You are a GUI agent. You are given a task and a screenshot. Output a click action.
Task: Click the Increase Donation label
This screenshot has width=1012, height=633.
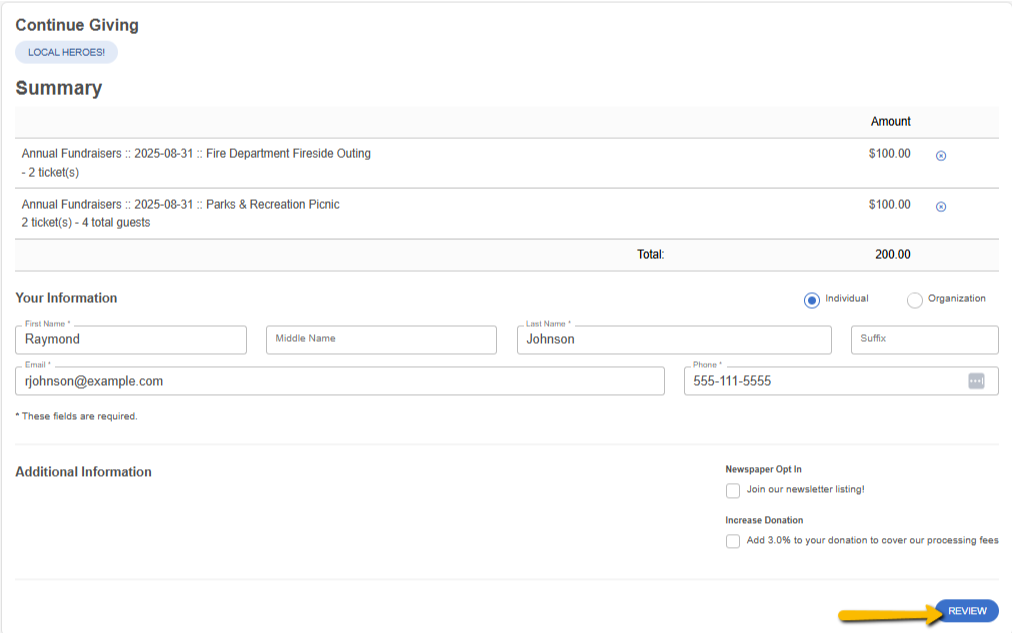point(764,520)
